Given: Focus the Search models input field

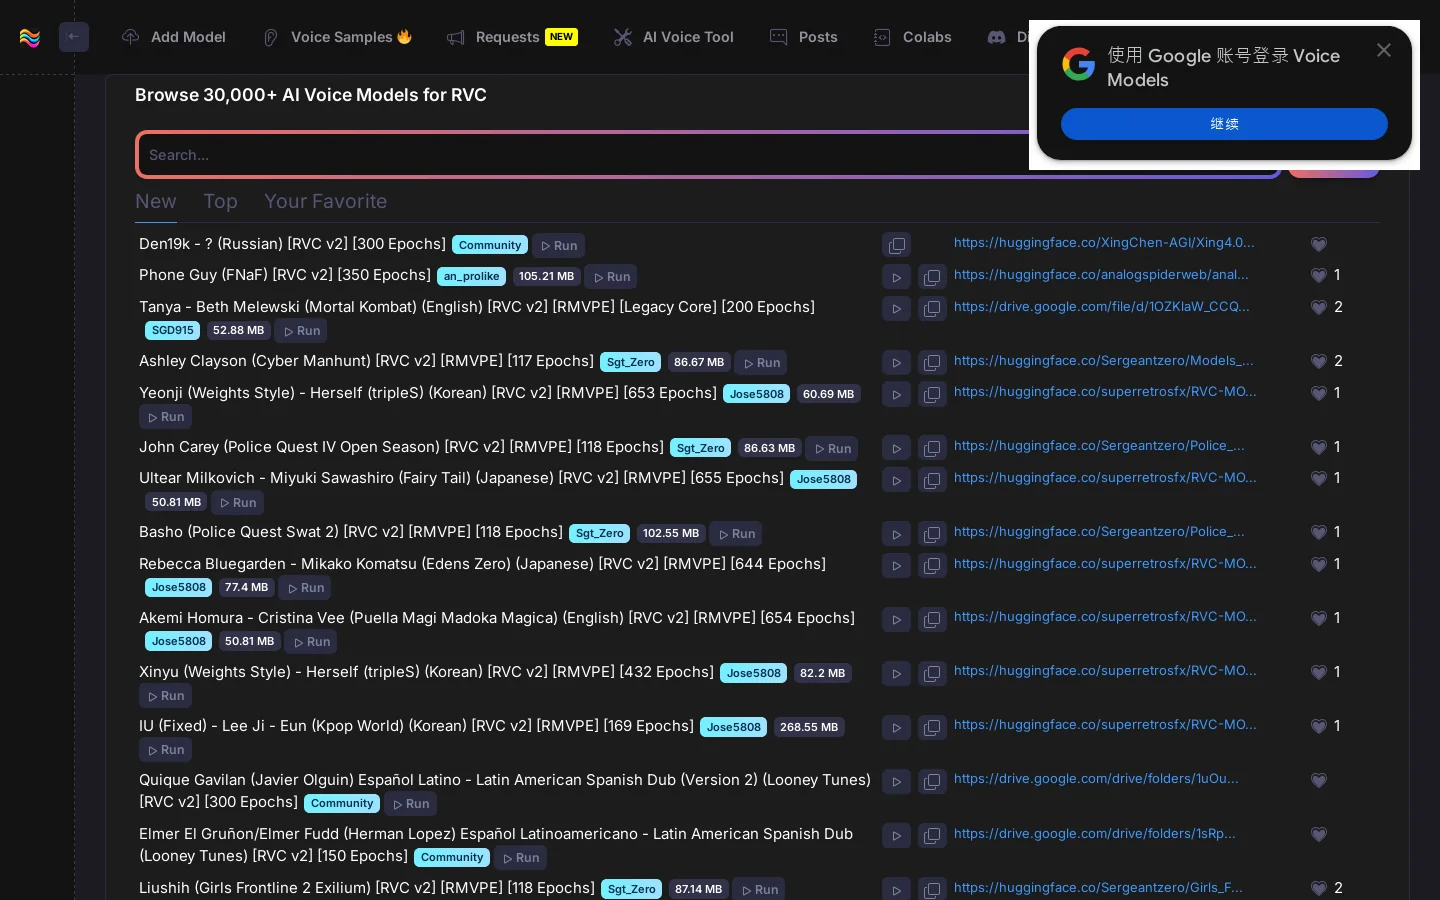Looking at the screenshot, I should coord(708,155).
